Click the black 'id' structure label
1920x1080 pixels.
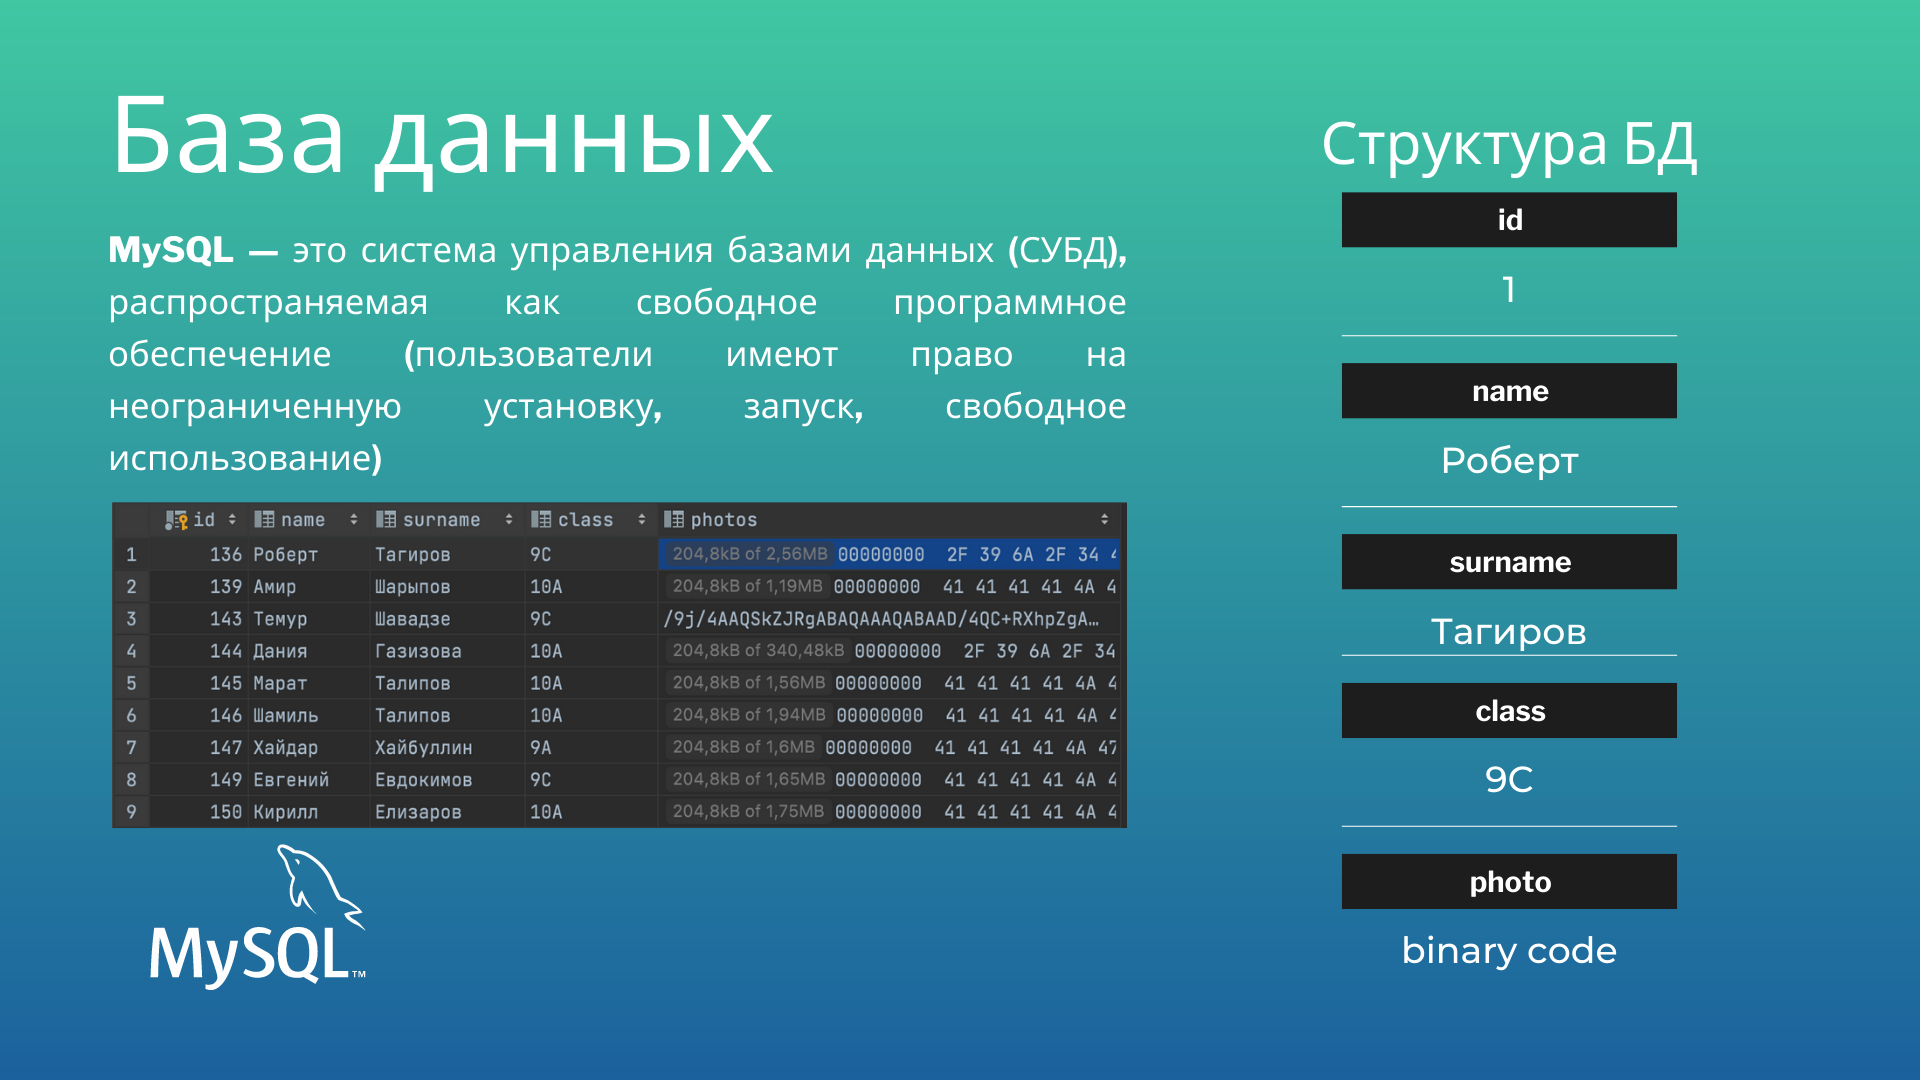coord(1509,220)
